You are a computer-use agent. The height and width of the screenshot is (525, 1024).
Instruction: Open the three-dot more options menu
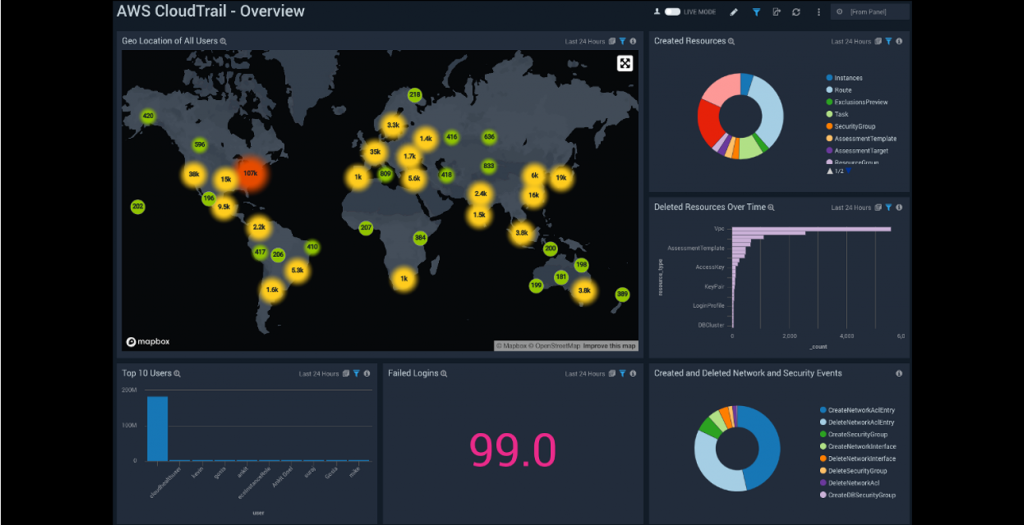pyautogui.click(x=818, y=12)
